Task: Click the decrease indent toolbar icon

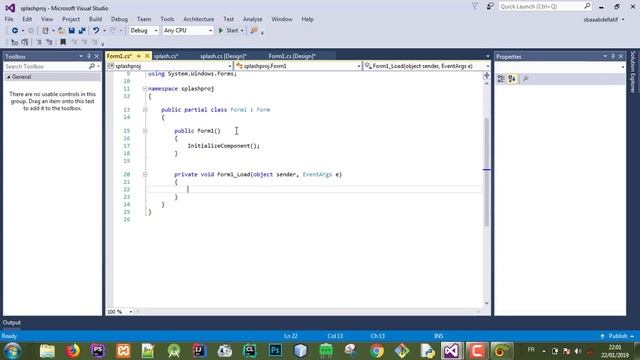Action: click(39, 42)
